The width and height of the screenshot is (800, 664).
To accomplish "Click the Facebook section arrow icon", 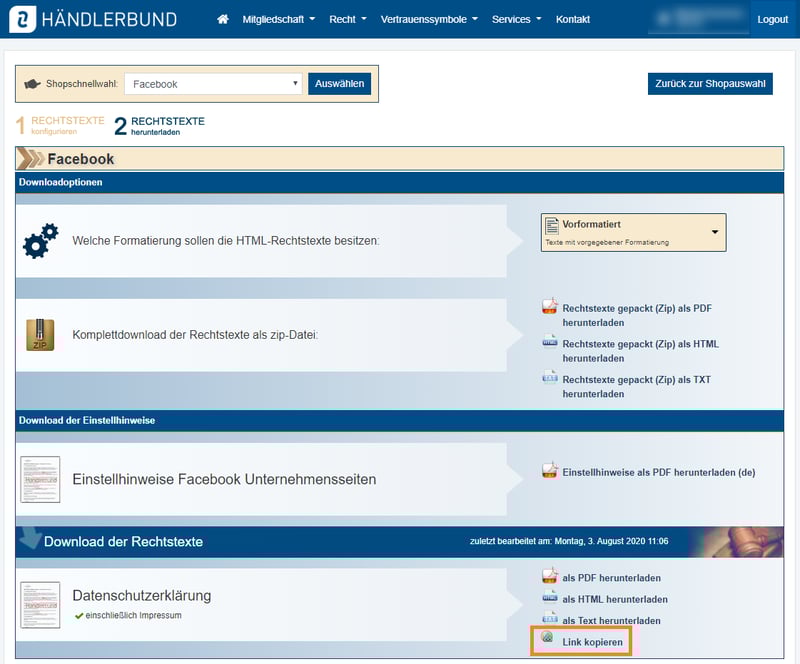I will point(31,159).
